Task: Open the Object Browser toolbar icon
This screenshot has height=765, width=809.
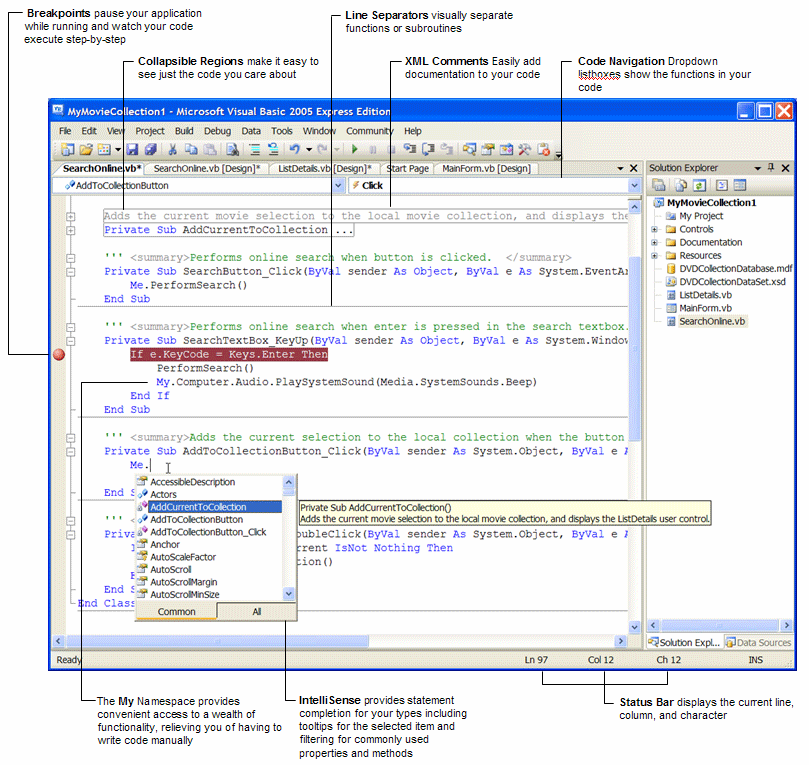Action: tap(506, 150)
